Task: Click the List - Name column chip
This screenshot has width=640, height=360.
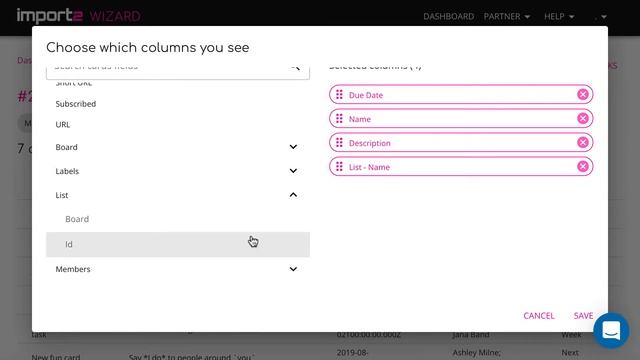Action: (461, 167)
